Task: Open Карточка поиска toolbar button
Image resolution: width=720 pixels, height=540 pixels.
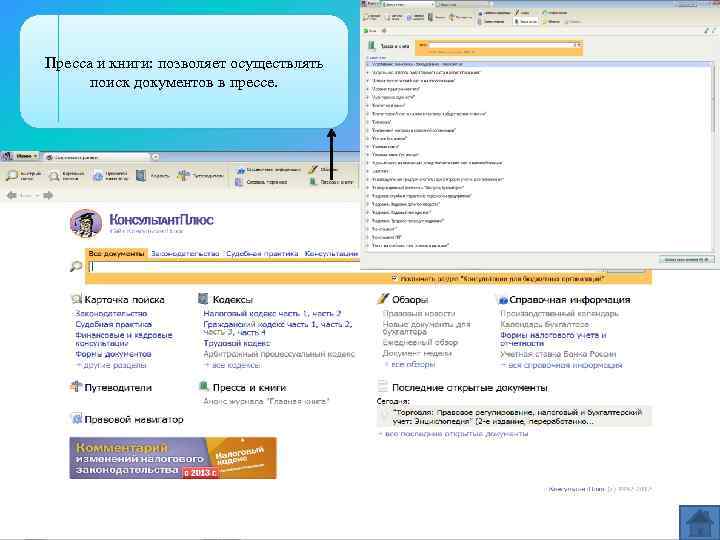Action: click(67, 176)
